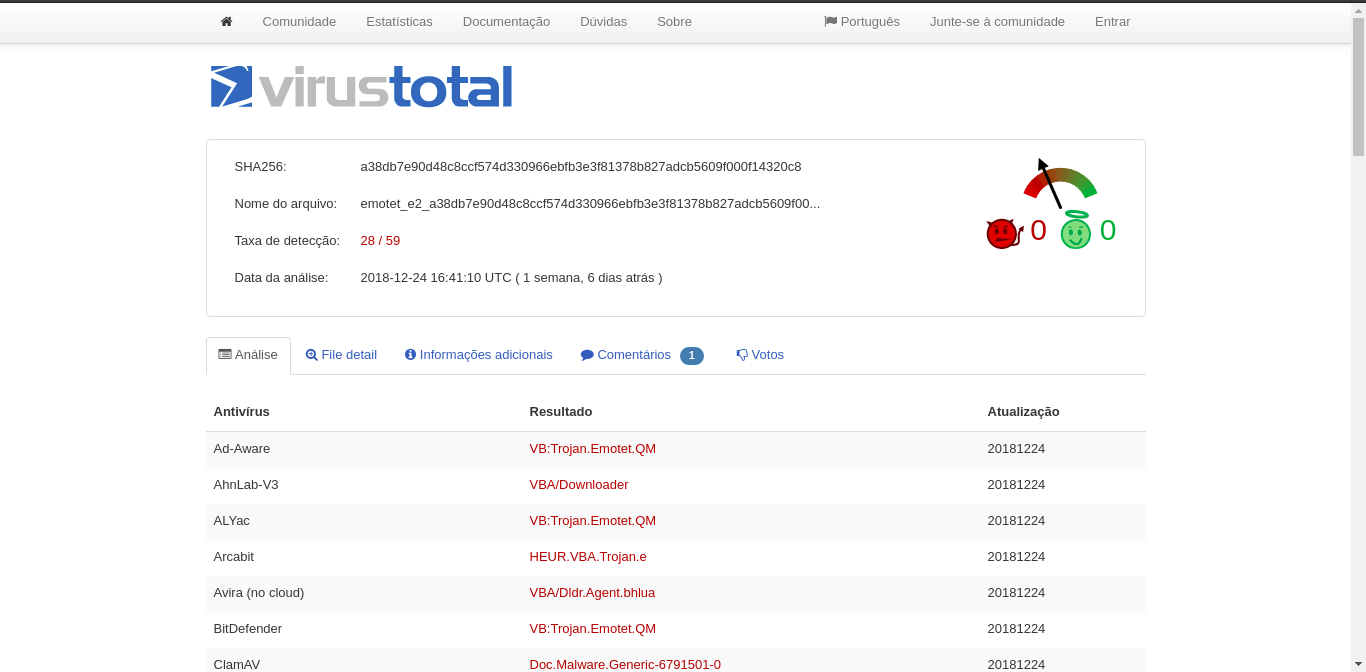This screenshot has width=1366, height=672.
Task: Click the Resultado column header
Action: point(561,412)
